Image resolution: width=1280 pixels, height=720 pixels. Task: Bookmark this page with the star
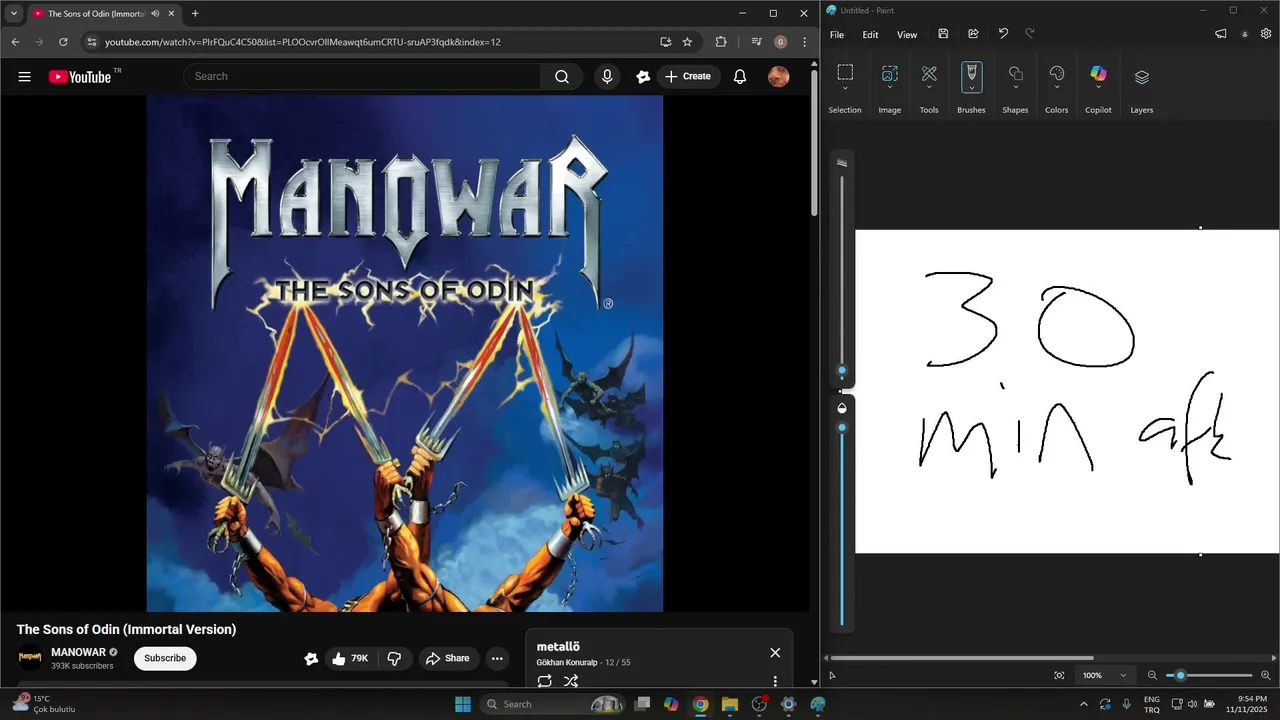[x=687, y=42]
